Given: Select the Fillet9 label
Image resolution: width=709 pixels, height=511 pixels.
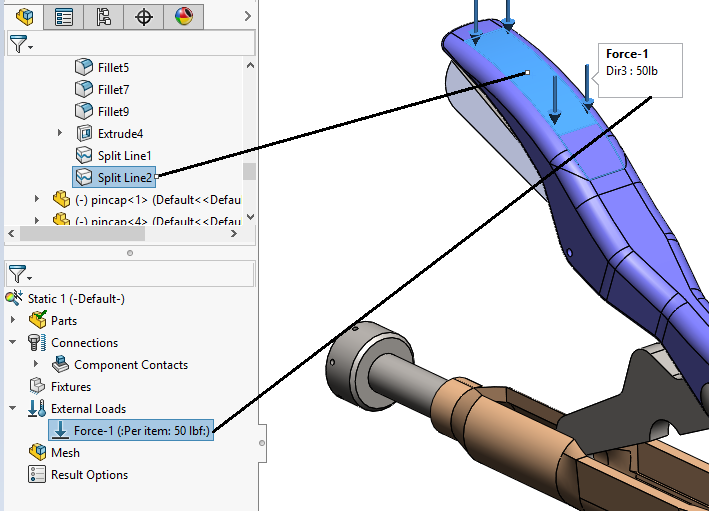Looking at the screenshot, I should [x=113, y=112].
